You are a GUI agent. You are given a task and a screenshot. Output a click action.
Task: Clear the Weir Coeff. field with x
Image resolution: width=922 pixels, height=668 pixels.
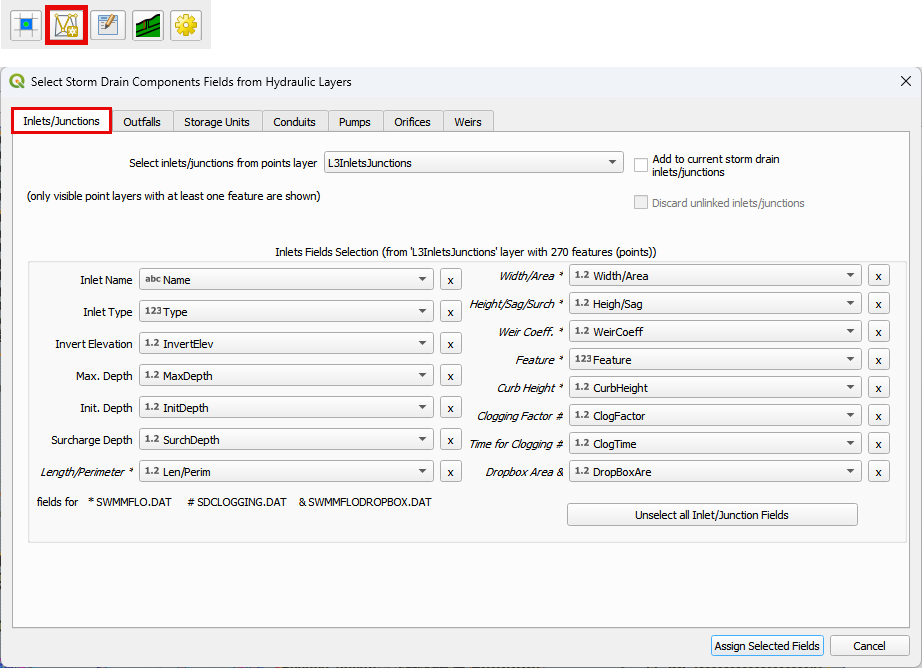(x=879, y=332)
